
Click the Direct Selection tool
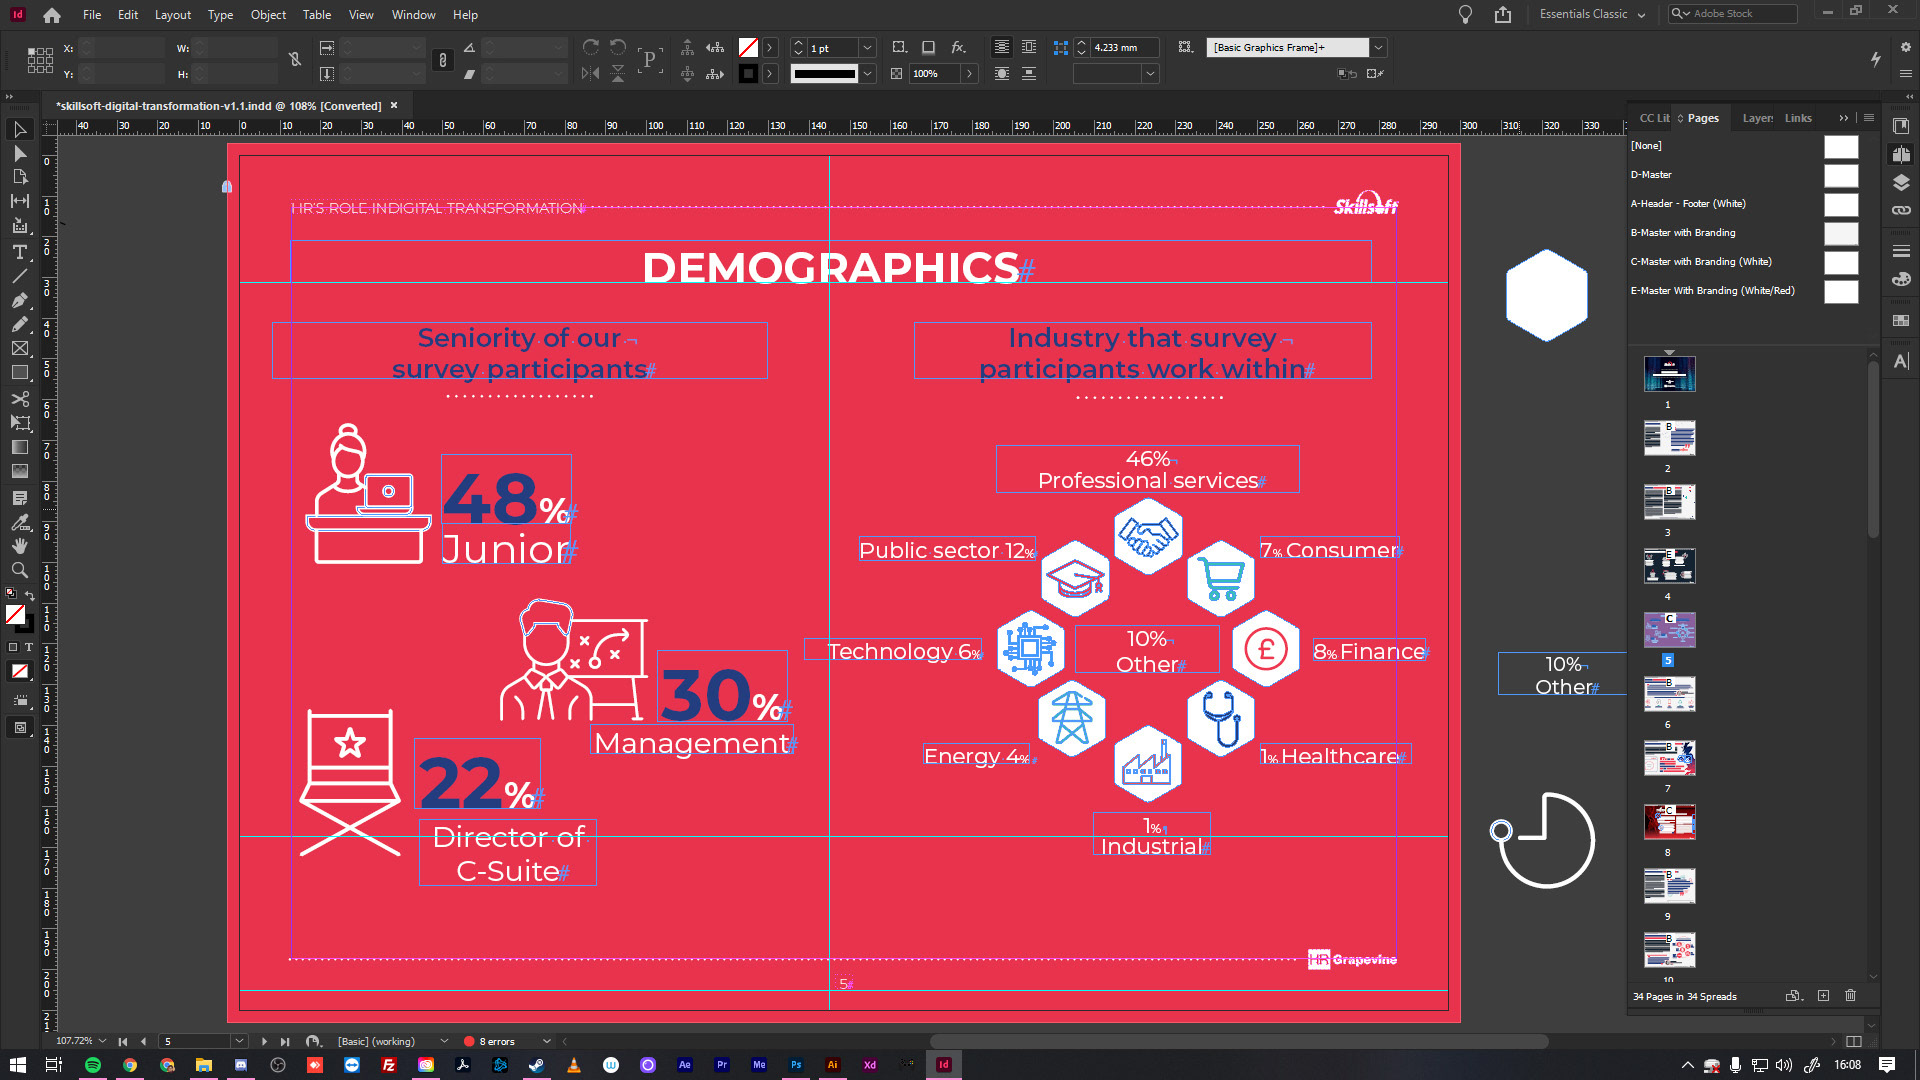tap(19, 154)
